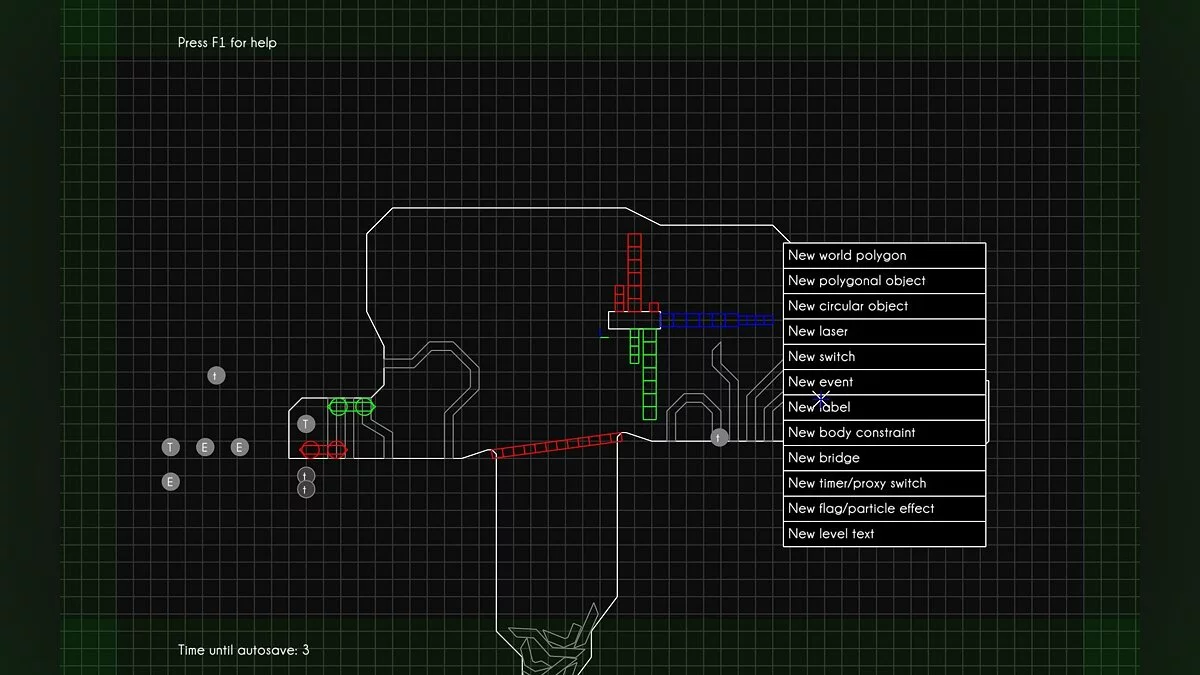This screenshot has height=675, width=1200.
Task: Select the 'T' marker inside the small room
Action: click(x=307, y=424)
